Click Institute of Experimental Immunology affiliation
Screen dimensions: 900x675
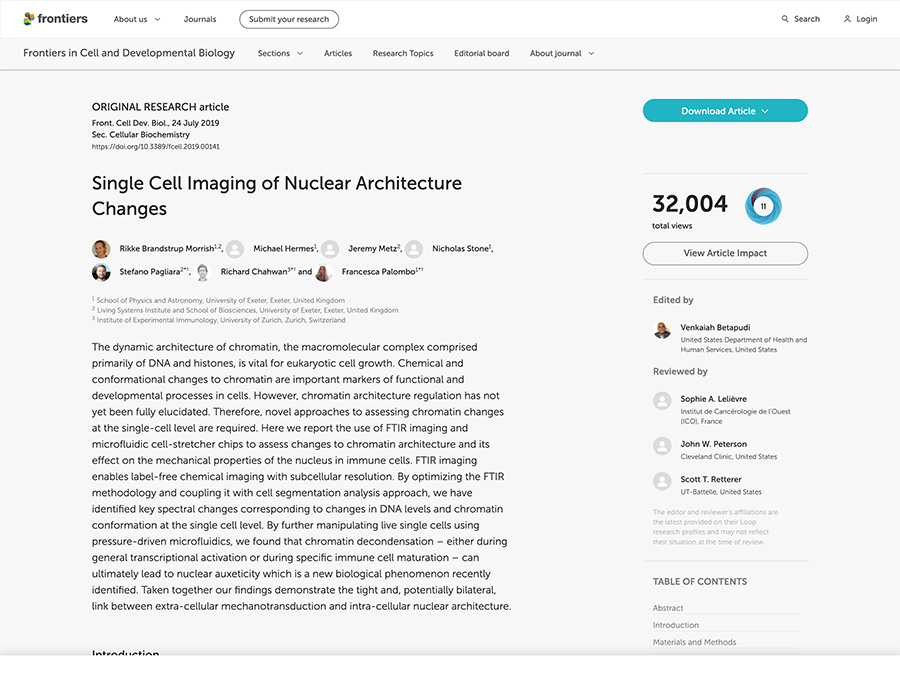pyautogui.click(x=220, y=320)
